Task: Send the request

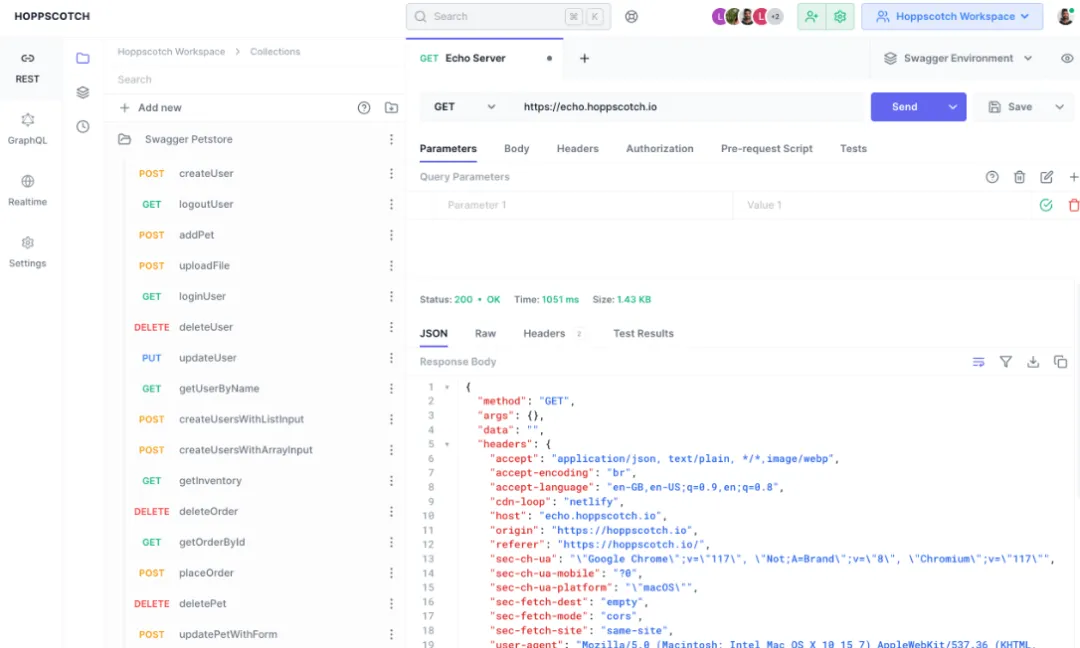Action: pos(904,107)
